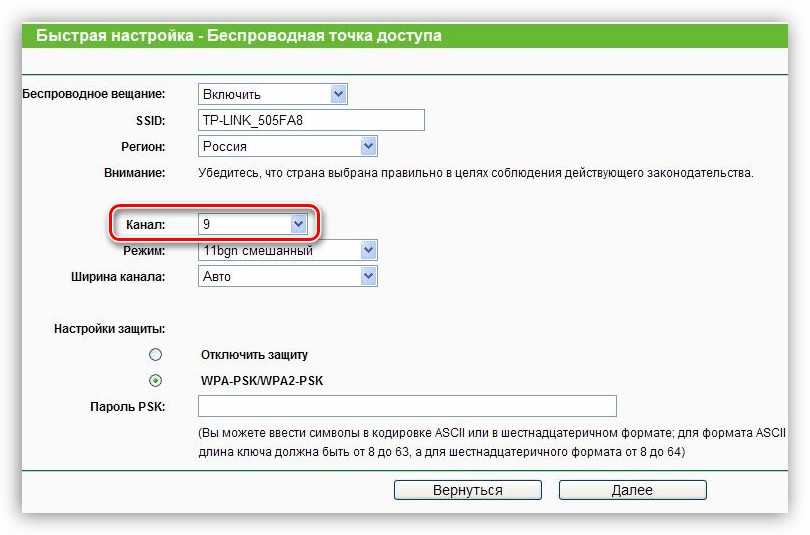Click the Пароль PSK: field label
The image size is (810, 535).
[x=127, y=406]
